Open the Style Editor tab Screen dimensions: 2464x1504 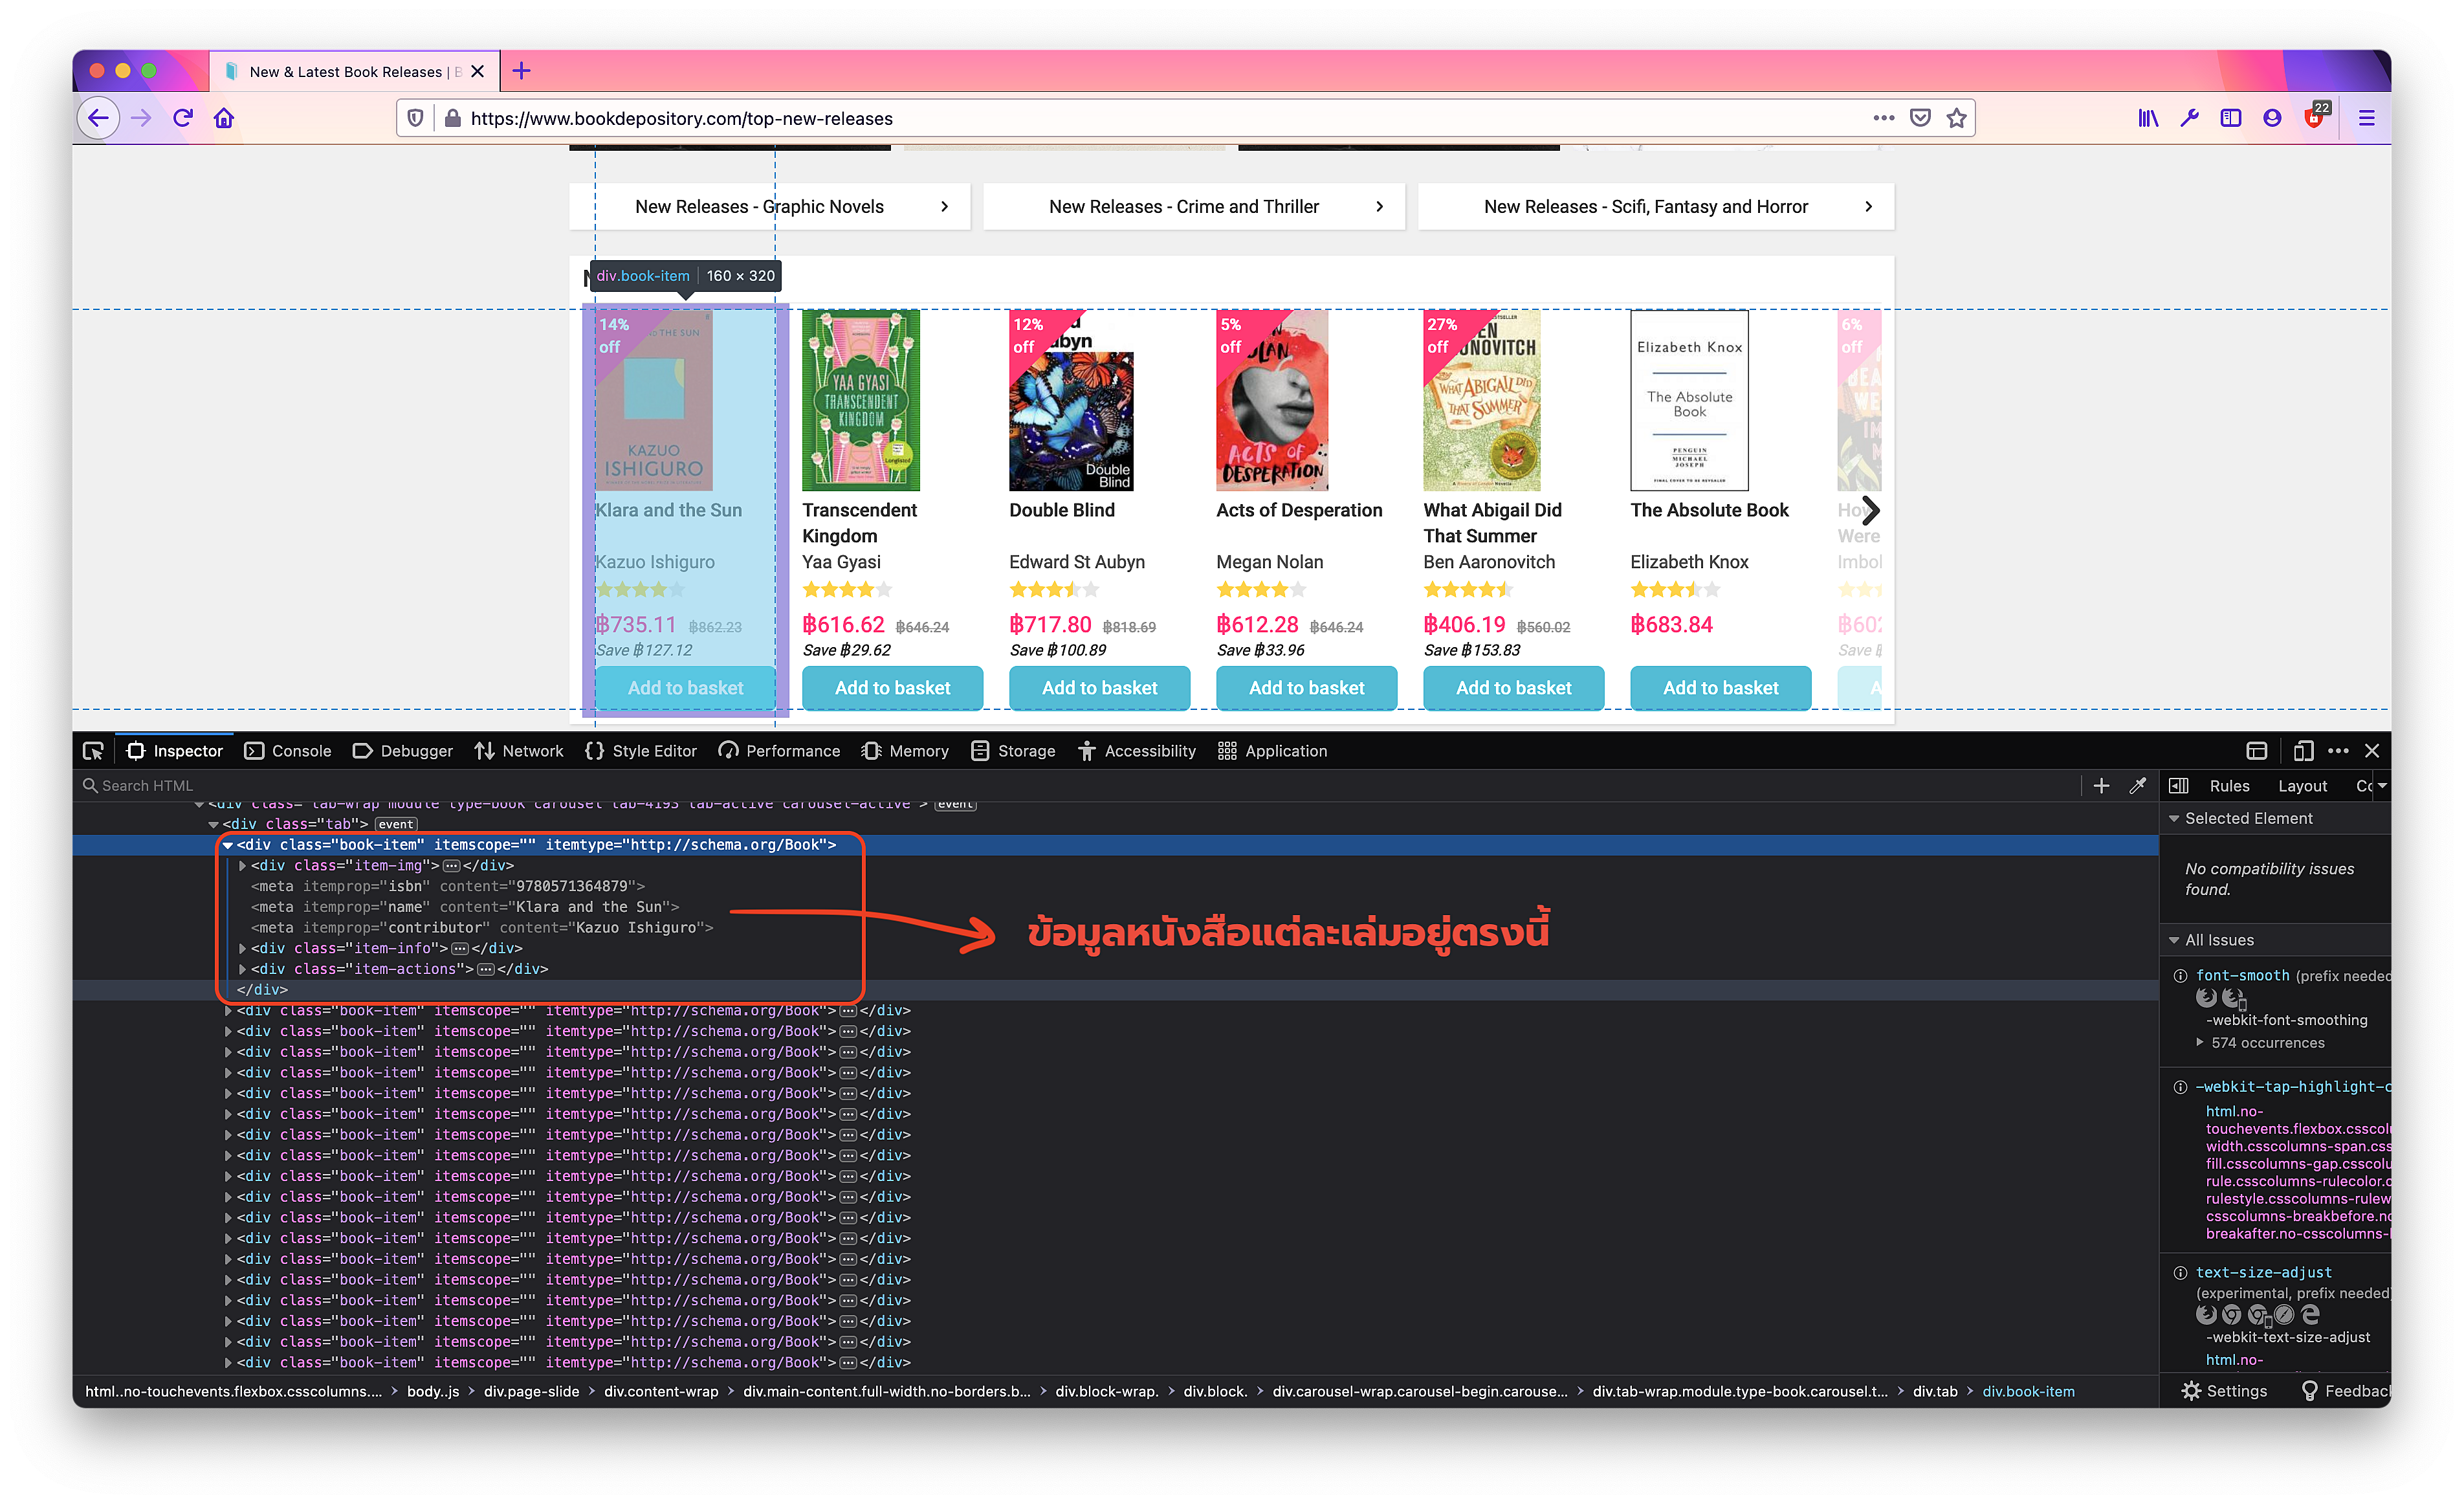(641, 751)
